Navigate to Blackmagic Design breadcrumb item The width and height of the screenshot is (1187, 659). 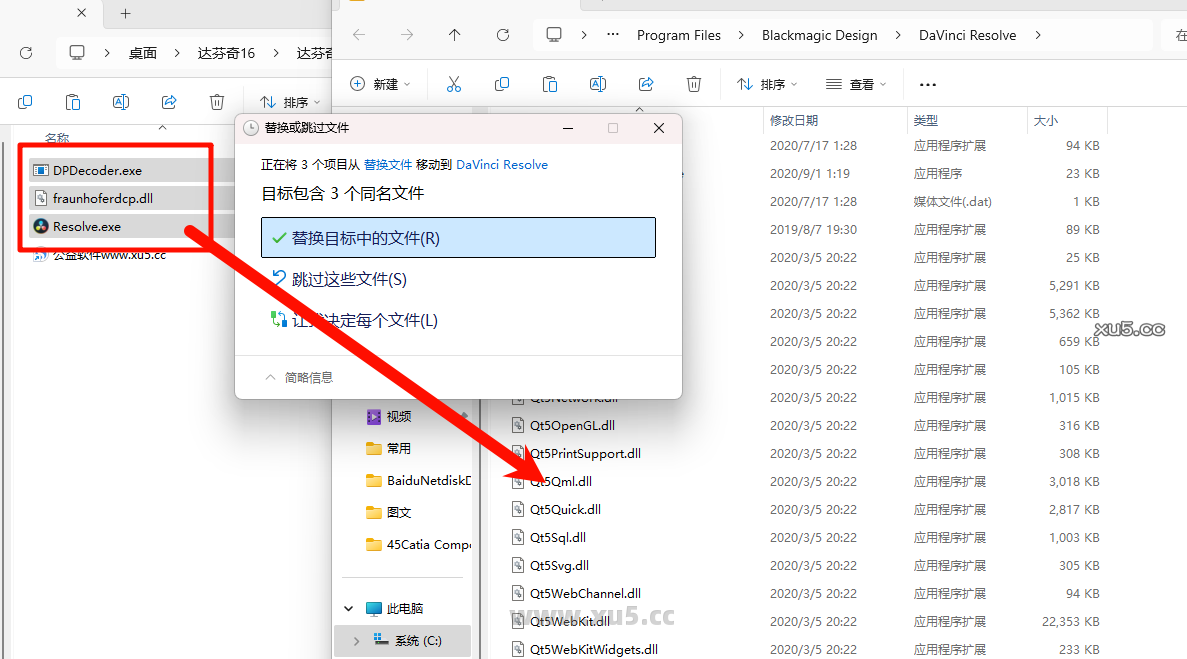coord(819,34)
